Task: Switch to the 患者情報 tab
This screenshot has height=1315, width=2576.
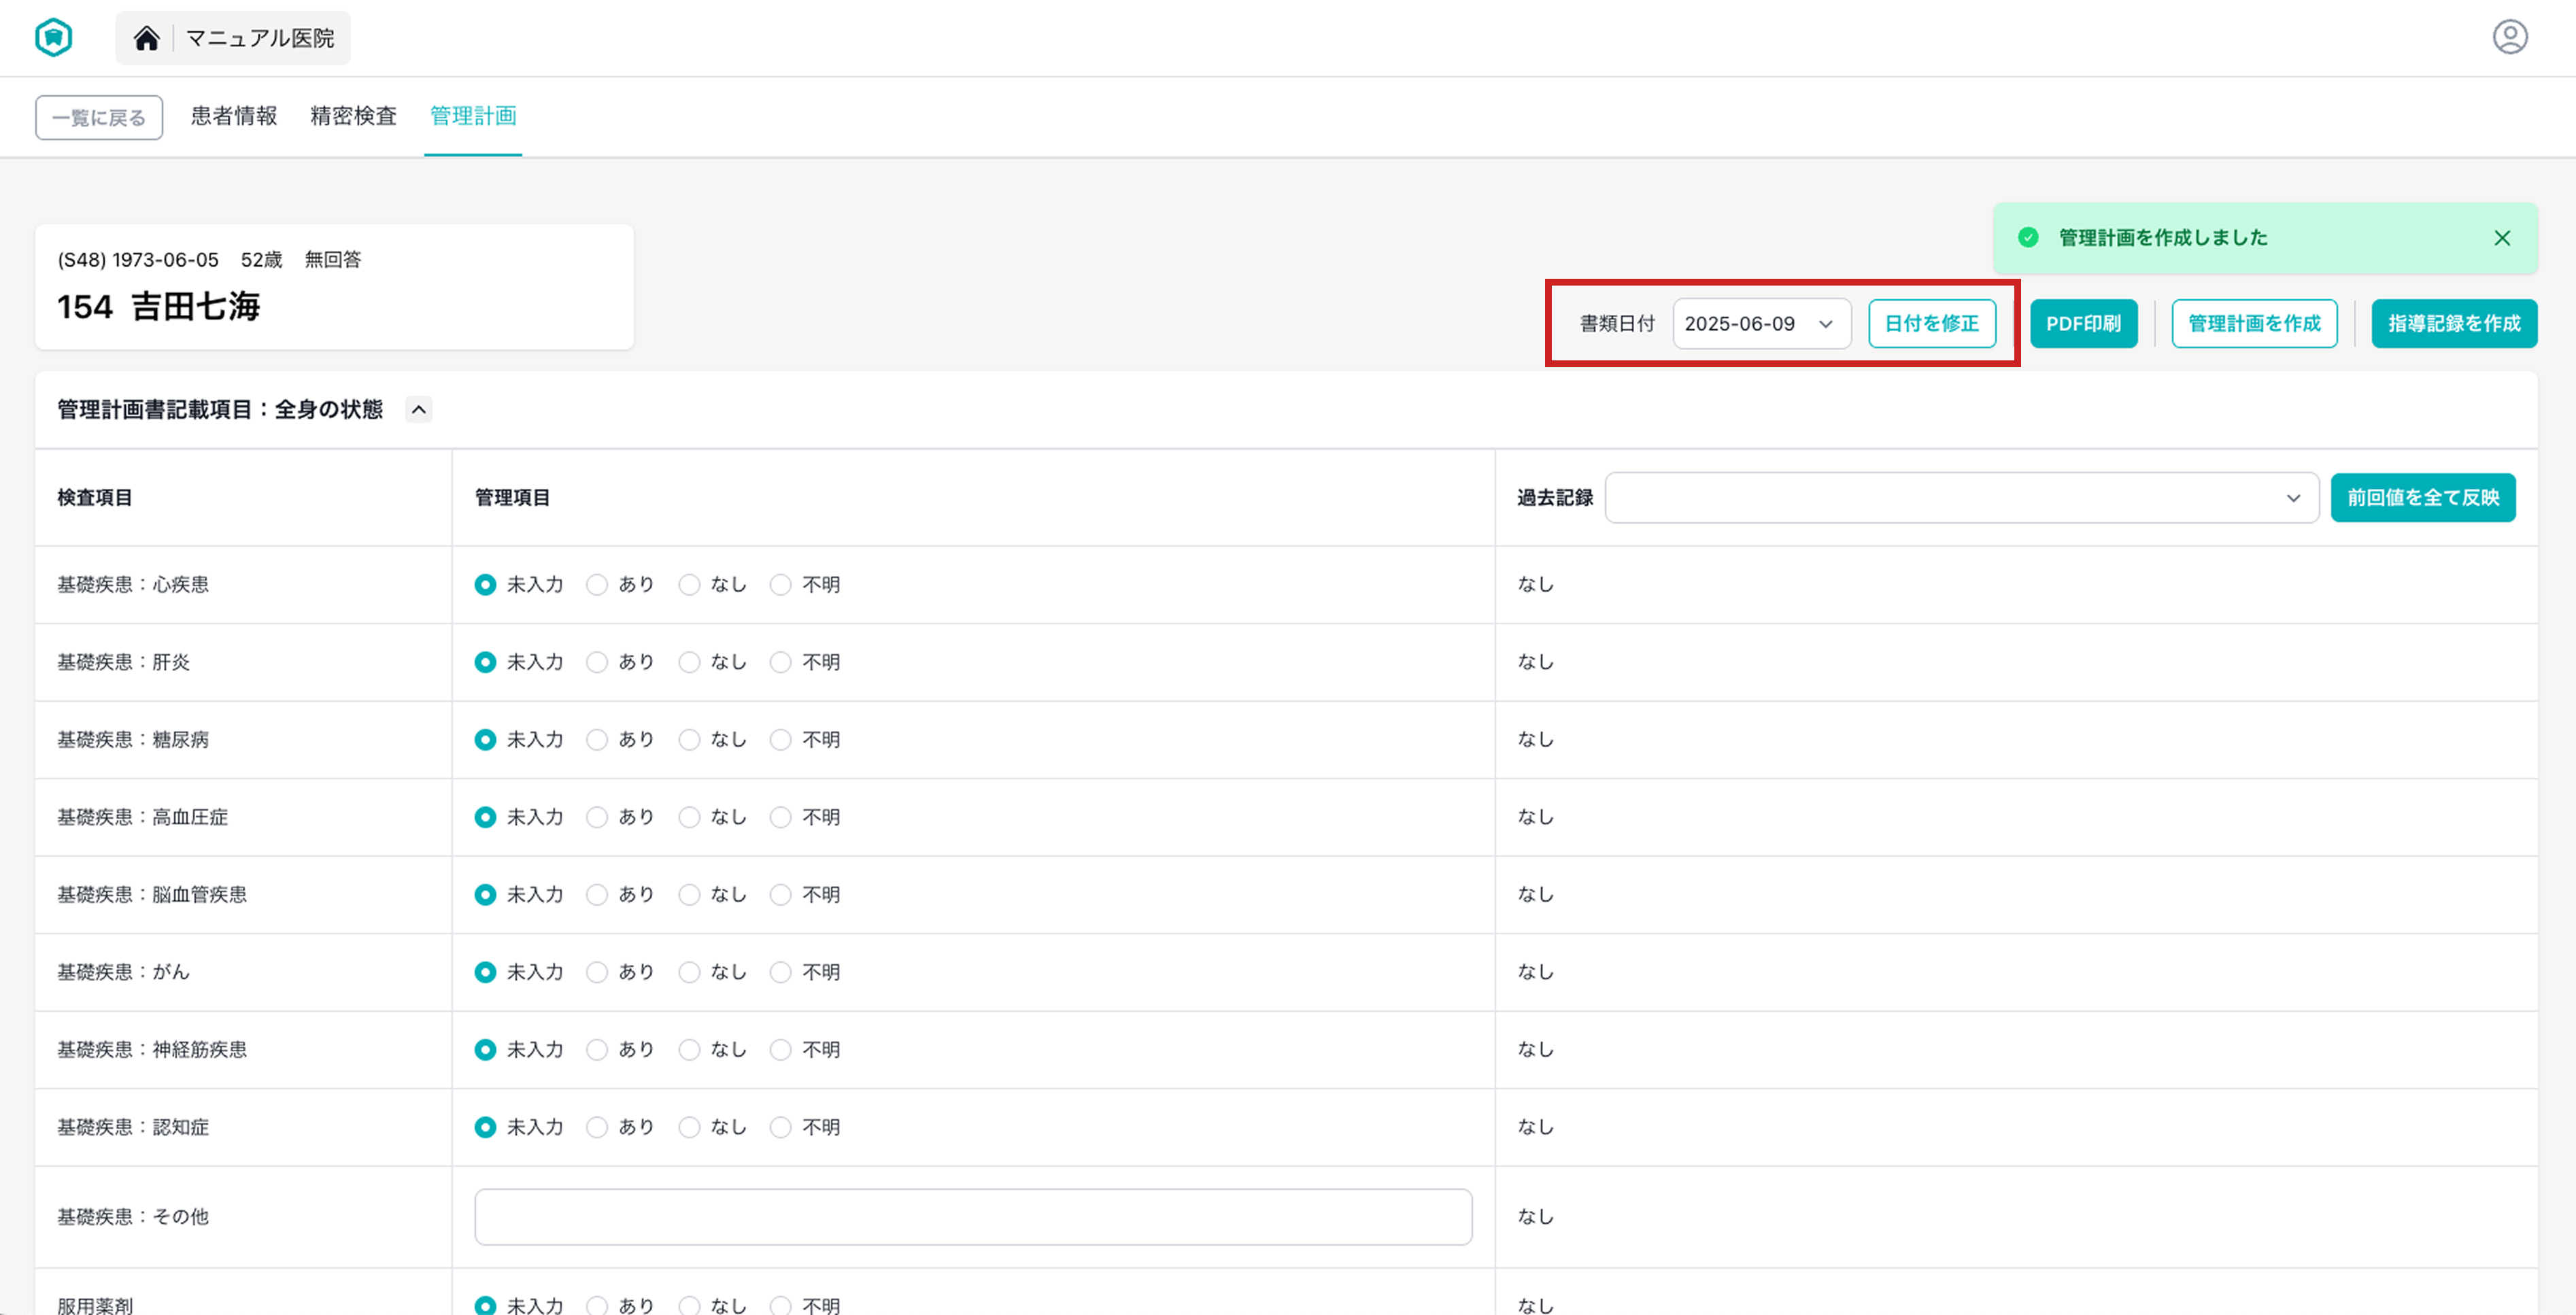Action: point(234,116)
